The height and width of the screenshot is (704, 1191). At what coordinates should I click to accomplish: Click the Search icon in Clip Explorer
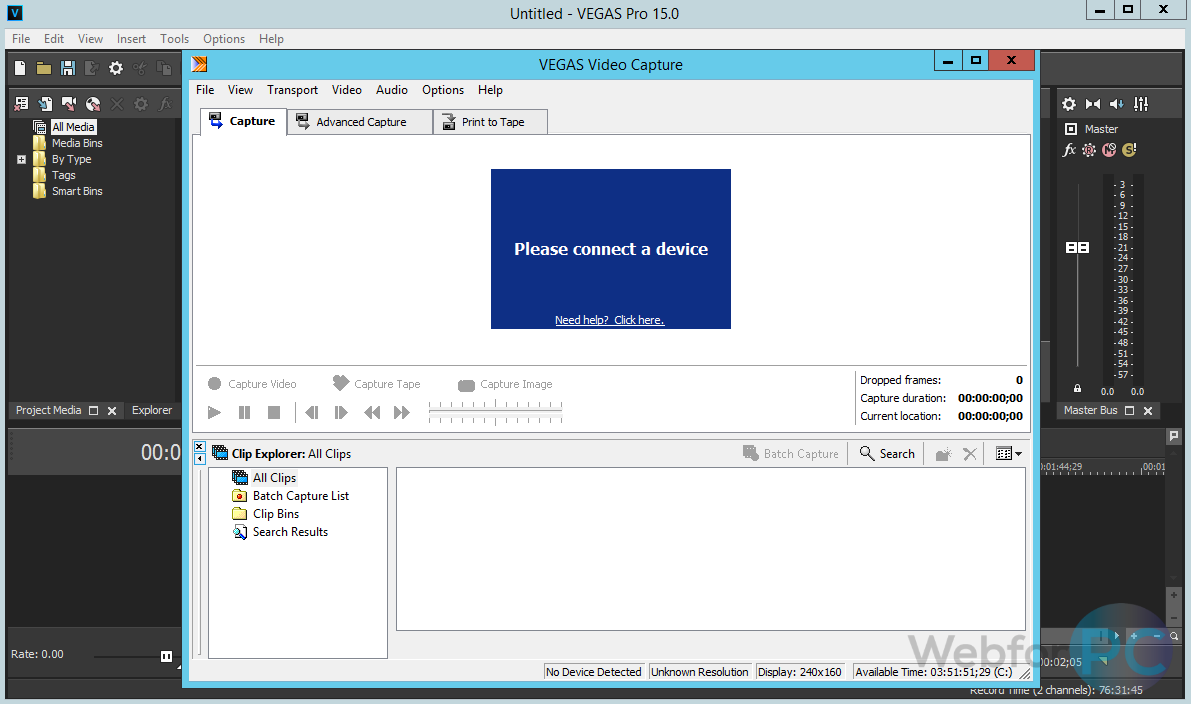(886, 453)
